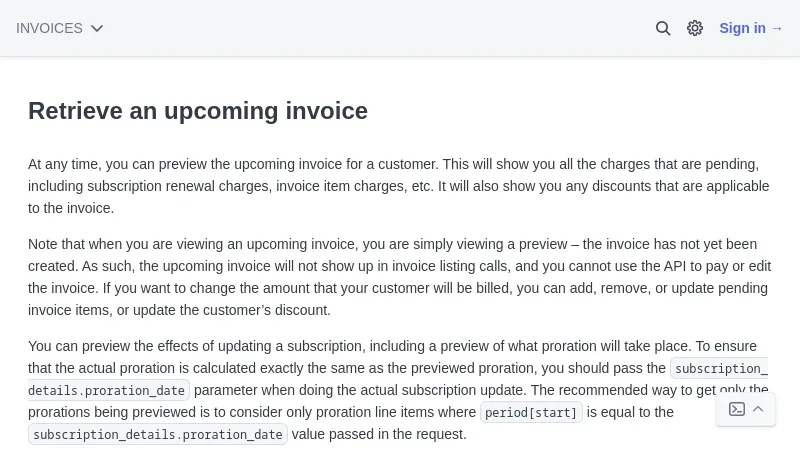The image size is (800, 450).
Task: Click the details.proration_date code chip at line start
Action: click(108, 390)
